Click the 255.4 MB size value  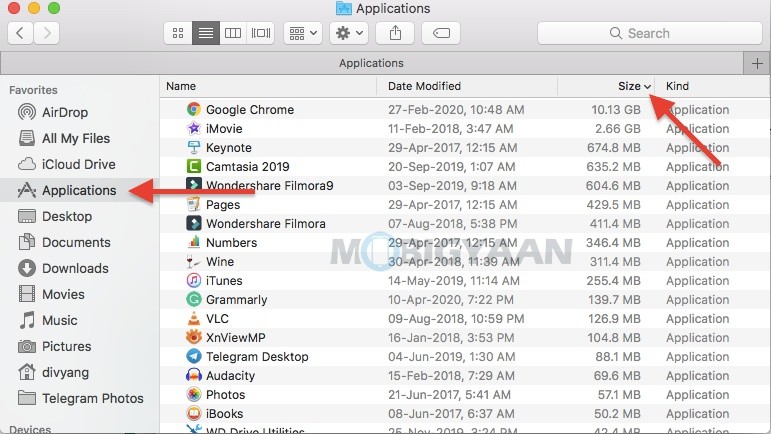614,281
